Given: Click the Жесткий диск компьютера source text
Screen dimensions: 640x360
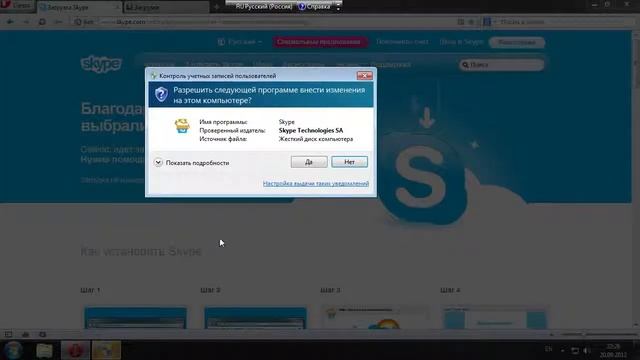Looking at the screenshot, I should pos(316,139).
